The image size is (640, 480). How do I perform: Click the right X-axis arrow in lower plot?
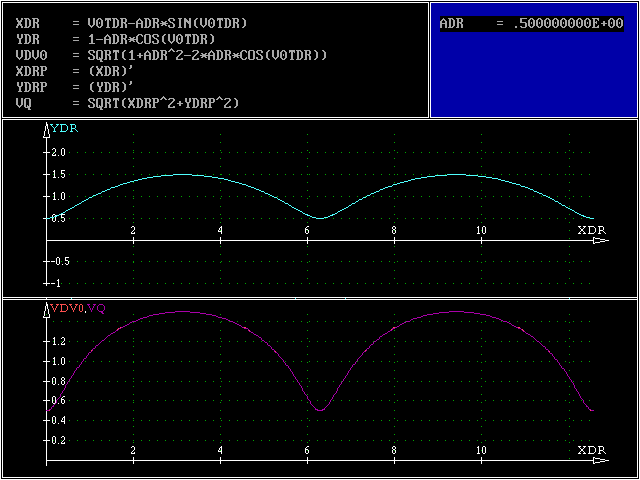coord(601,461)
